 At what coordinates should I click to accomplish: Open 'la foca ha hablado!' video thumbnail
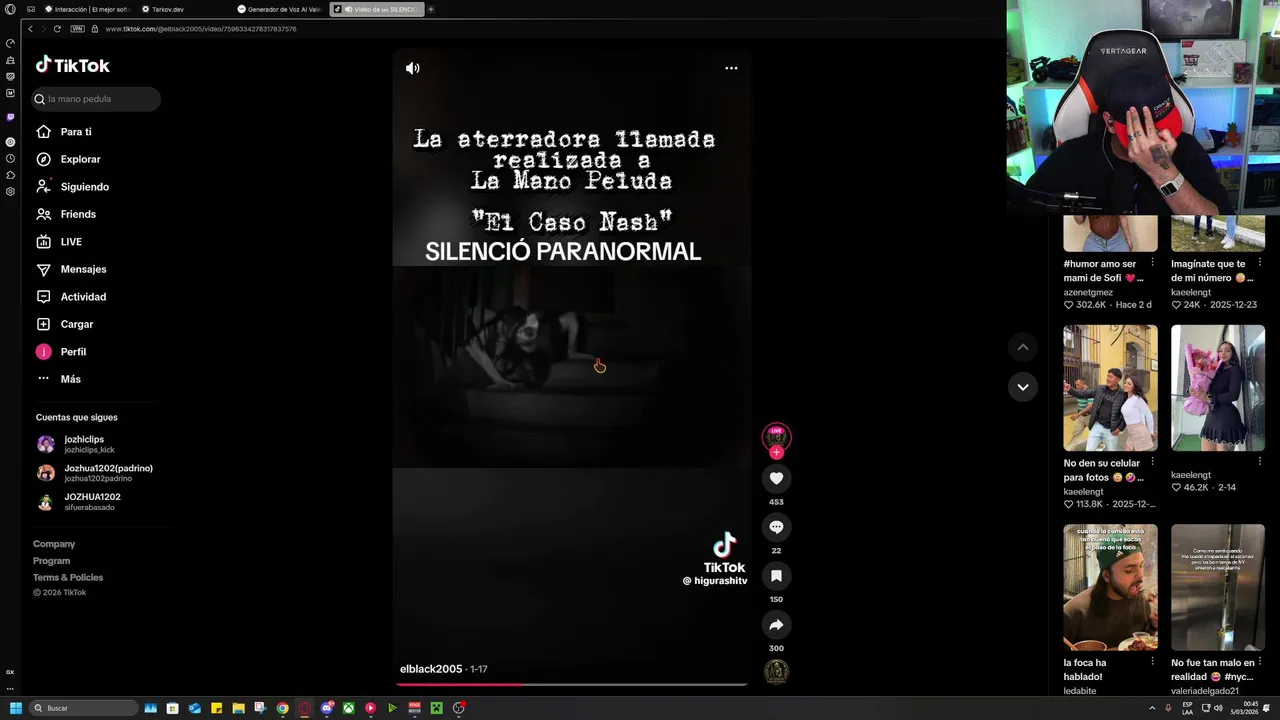coord(1110,587)
